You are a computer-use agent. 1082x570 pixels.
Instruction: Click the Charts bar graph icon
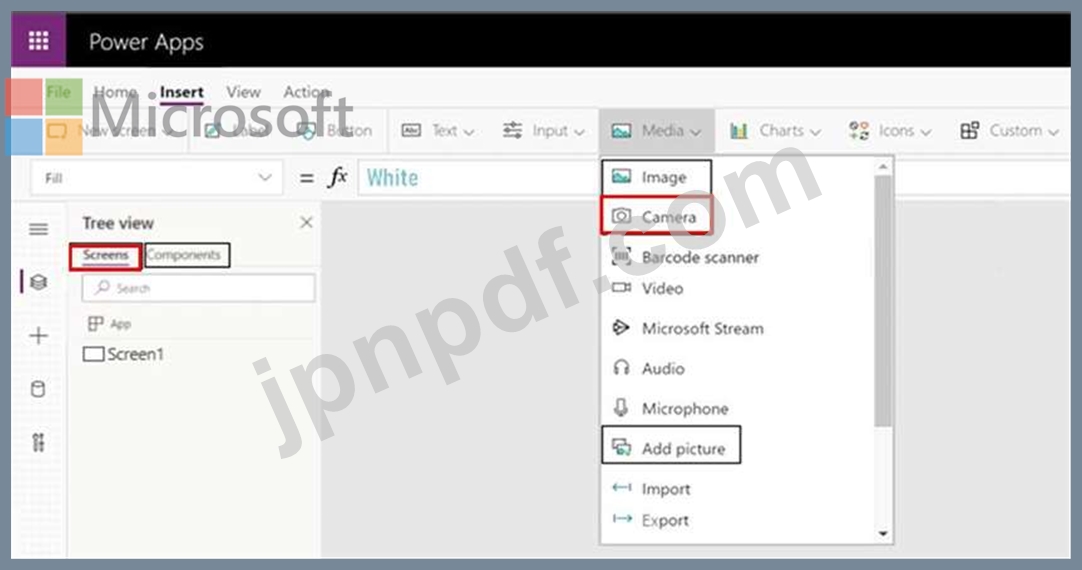click(739, 130)
